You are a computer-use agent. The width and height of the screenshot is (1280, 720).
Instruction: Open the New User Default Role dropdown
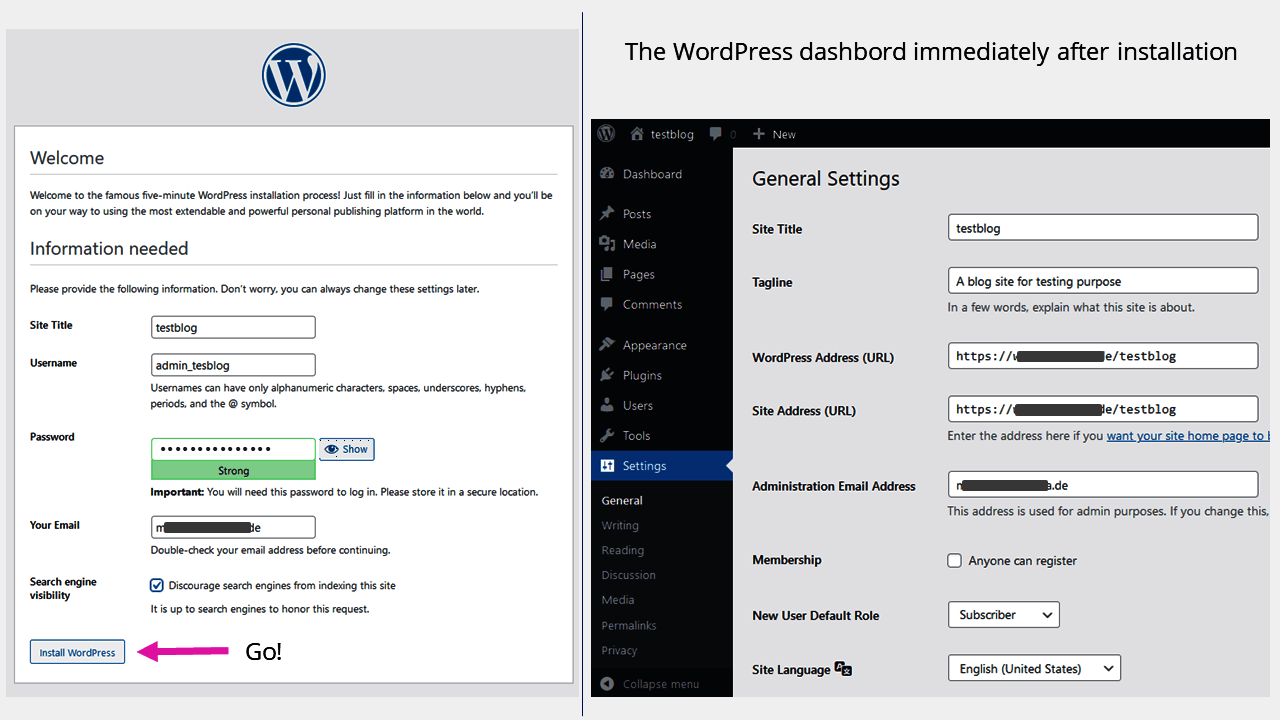point(1003,614)
